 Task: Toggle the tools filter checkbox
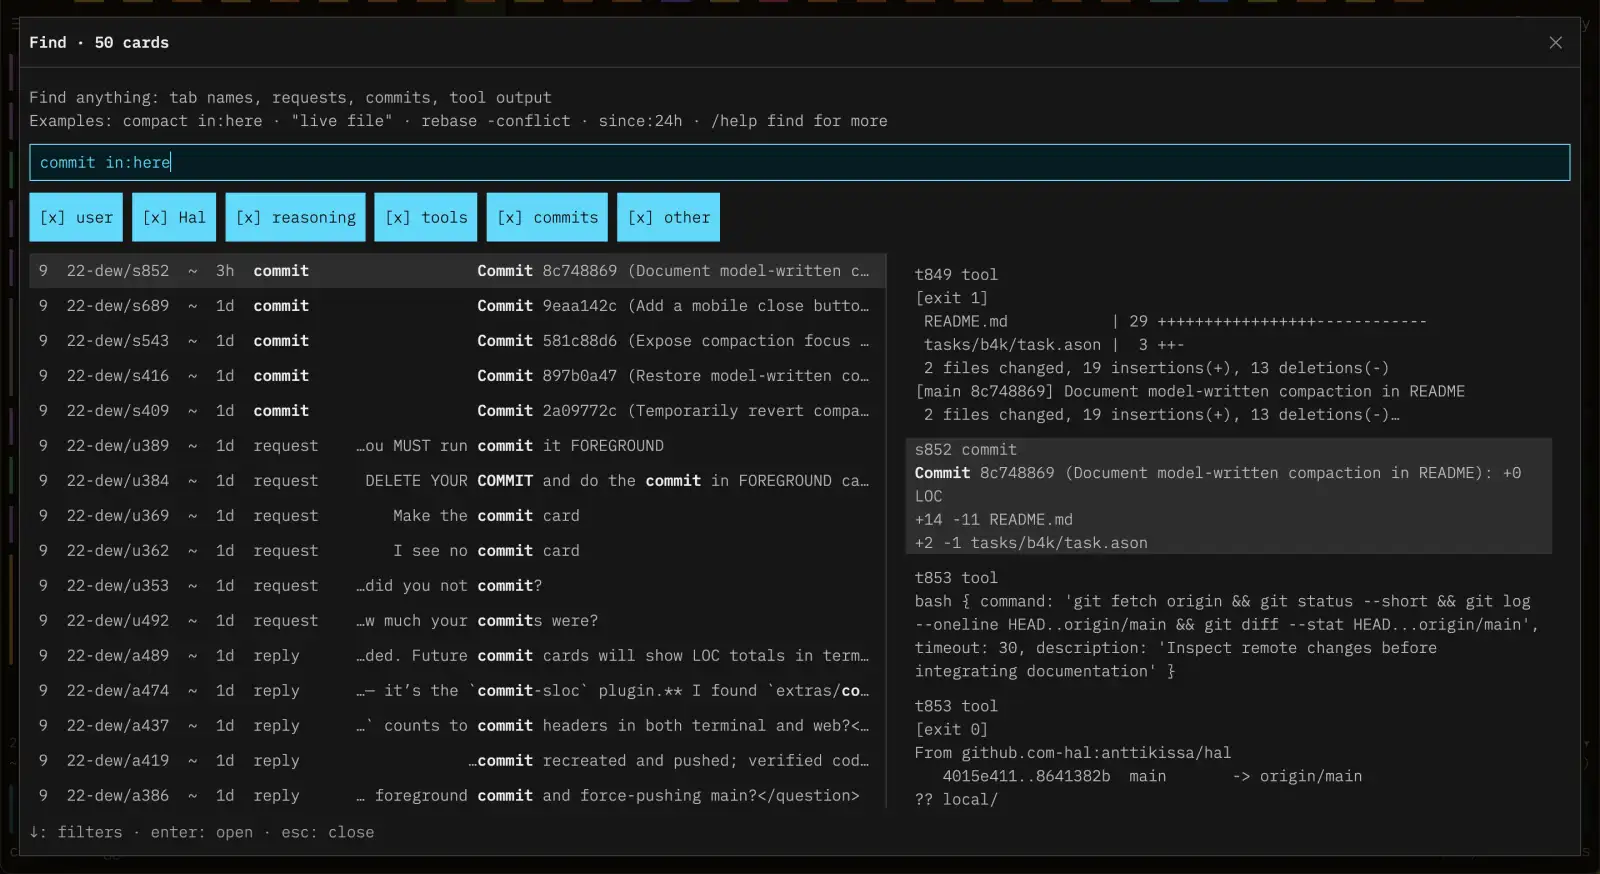point(426,217)
